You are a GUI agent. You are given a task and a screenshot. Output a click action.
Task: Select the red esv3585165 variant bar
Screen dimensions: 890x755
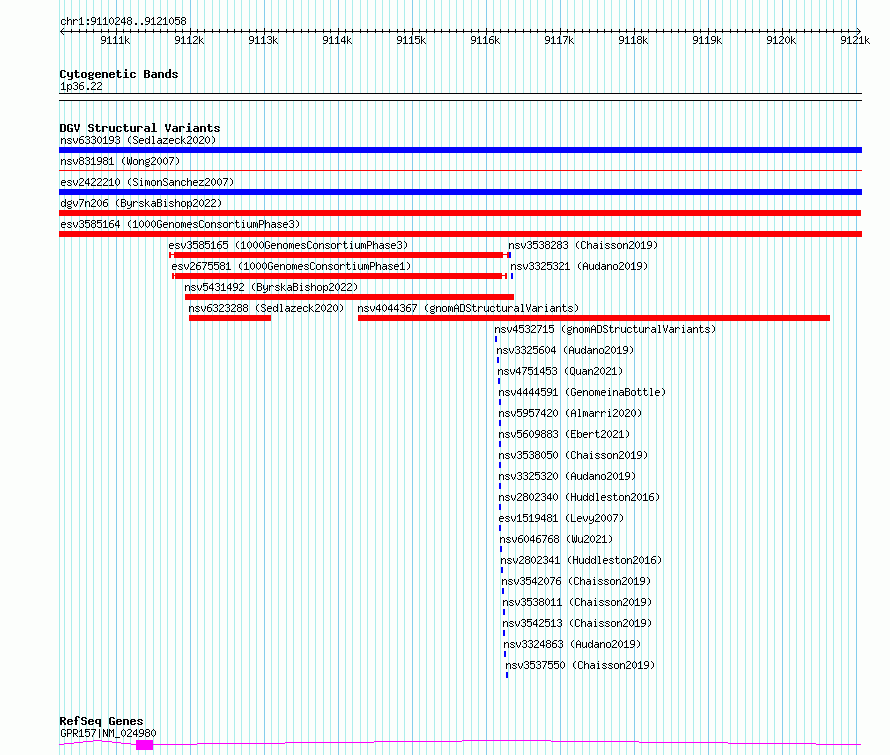pos(339,255)
